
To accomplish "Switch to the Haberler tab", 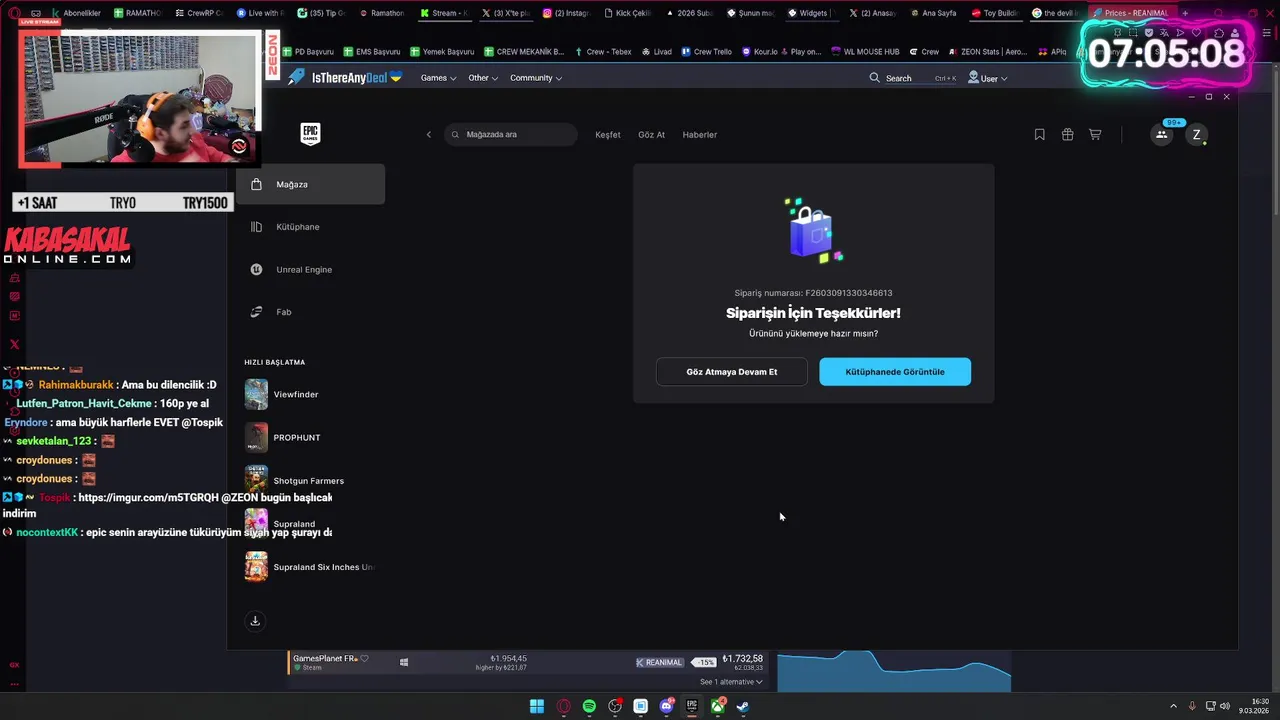I will (x=700, y=135).
